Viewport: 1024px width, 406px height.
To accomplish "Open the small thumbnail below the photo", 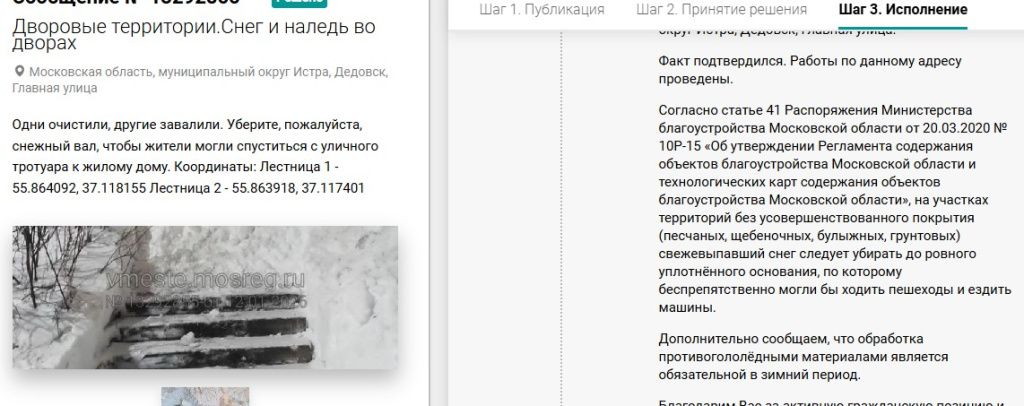I will point(205,397).
